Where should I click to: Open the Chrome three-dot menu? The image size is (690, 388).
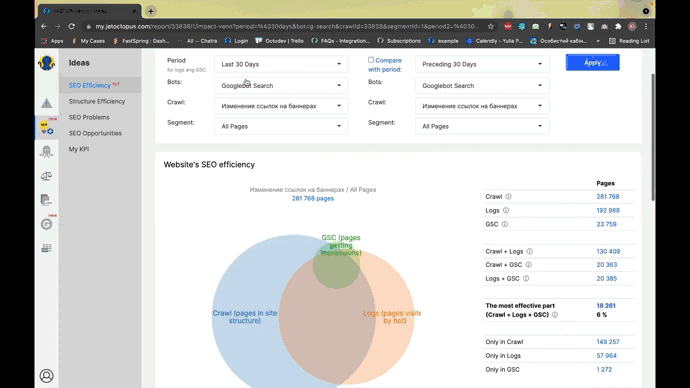point(646,26)
